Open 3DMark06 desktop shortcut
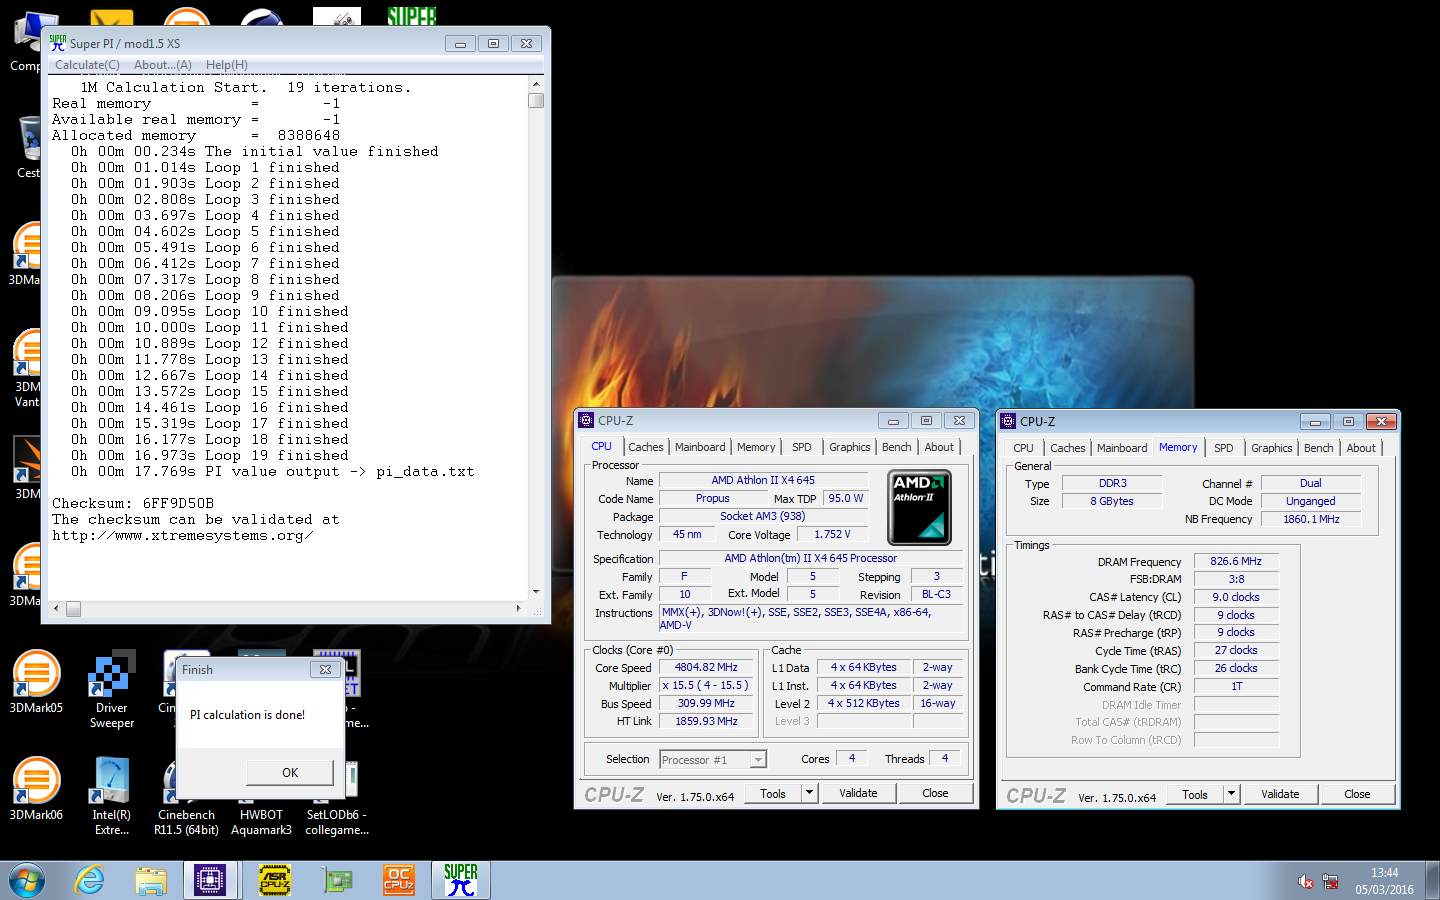 [36, 789]
